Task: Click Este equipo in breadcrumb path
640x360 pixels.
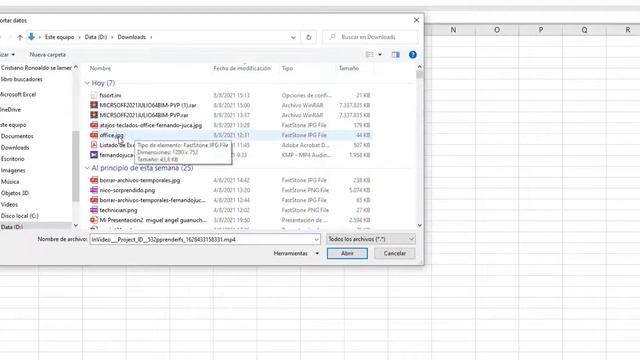Action: [x=60, y=37]
